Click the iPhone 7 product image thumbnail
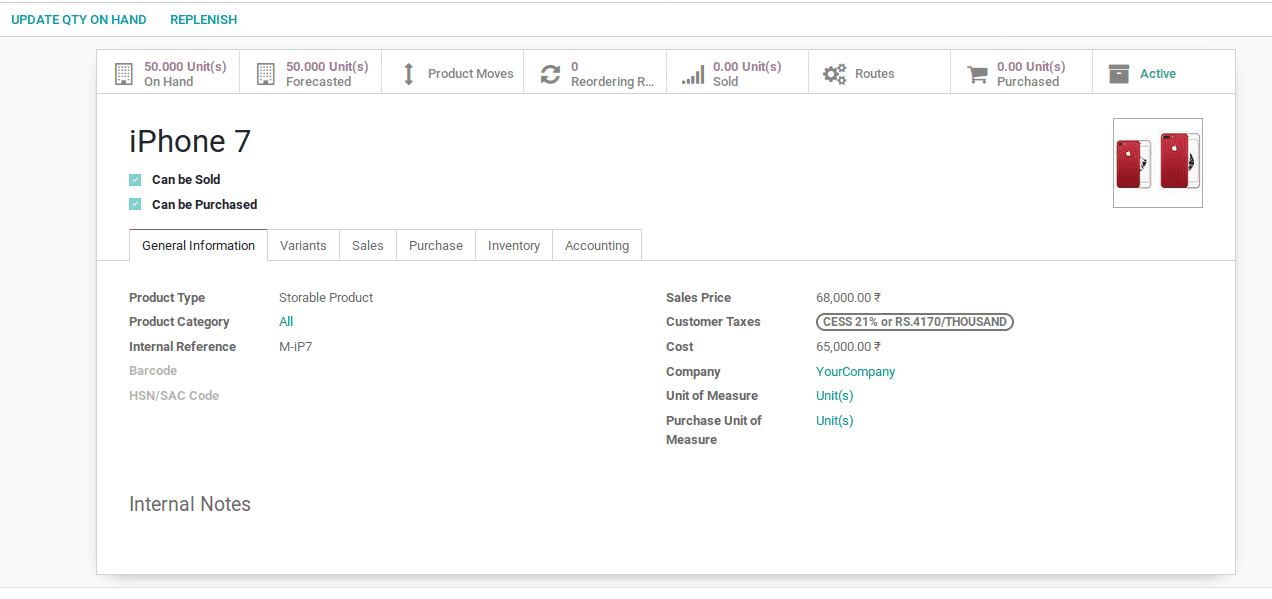Viewport: 1272px width, 599px height. tap(1158, 163)
